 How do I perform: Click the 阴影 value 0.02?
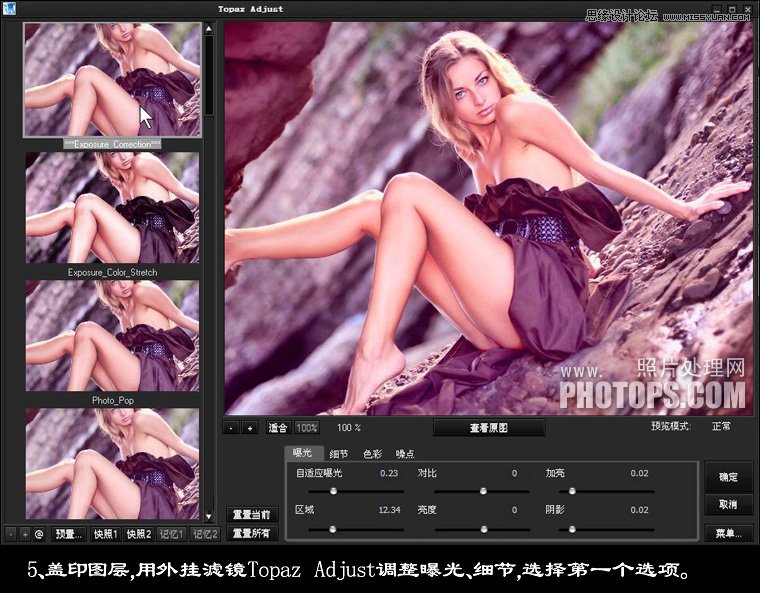(x=639, y=510)
